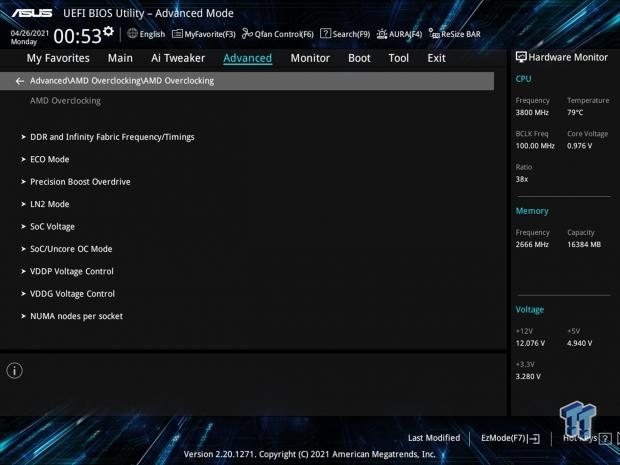Open the VDDG Voltage Control submenu

(x=72, y=294)
